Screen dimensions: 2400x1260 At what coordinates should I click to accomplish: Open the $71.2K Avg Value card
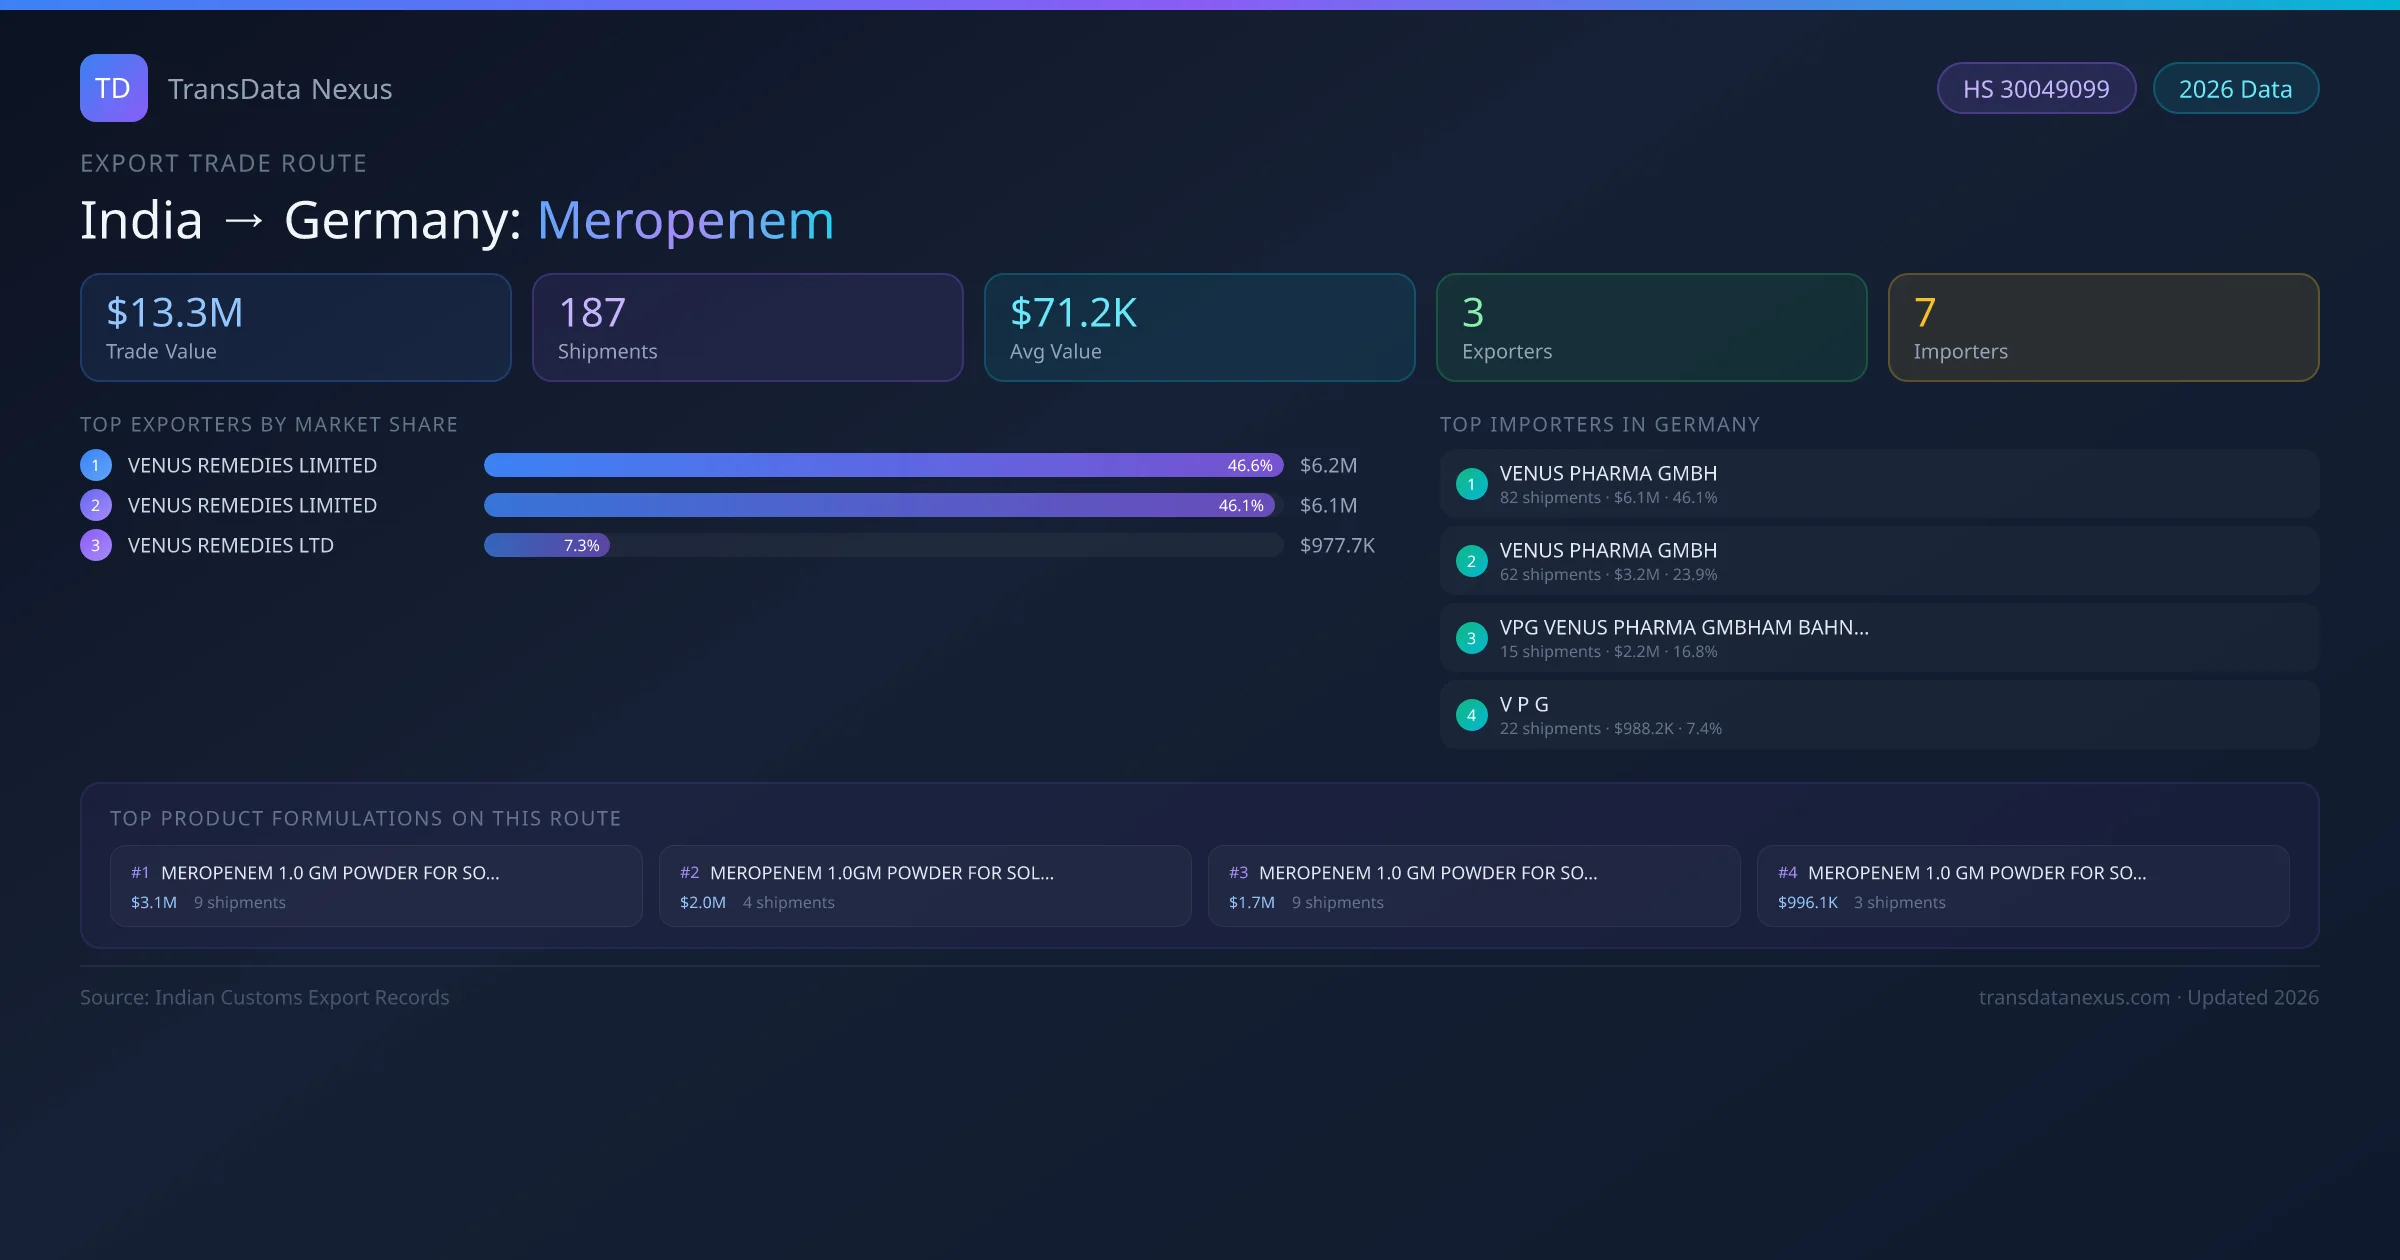pos(1199,328)
